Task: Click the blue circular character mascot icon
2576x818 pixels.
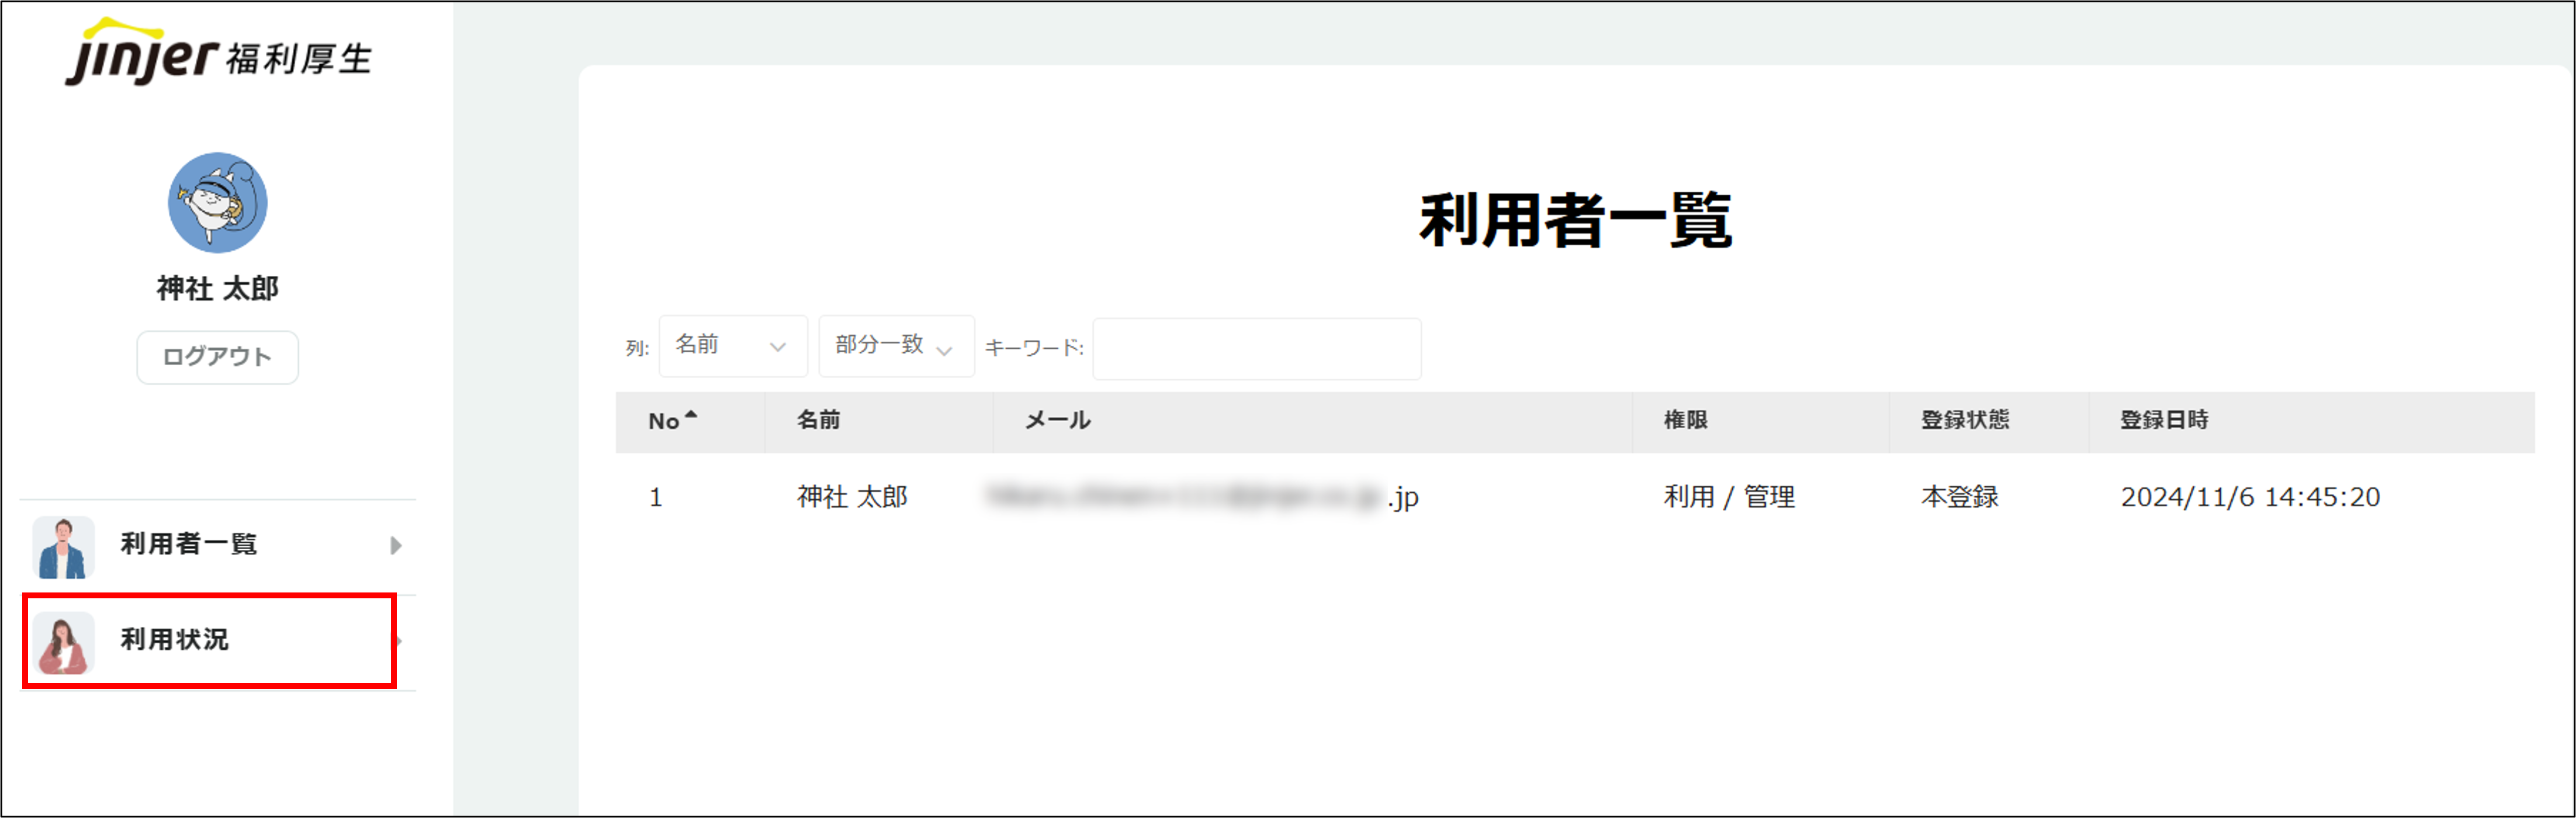Action: pyautogui.click(x=217, y=202)
